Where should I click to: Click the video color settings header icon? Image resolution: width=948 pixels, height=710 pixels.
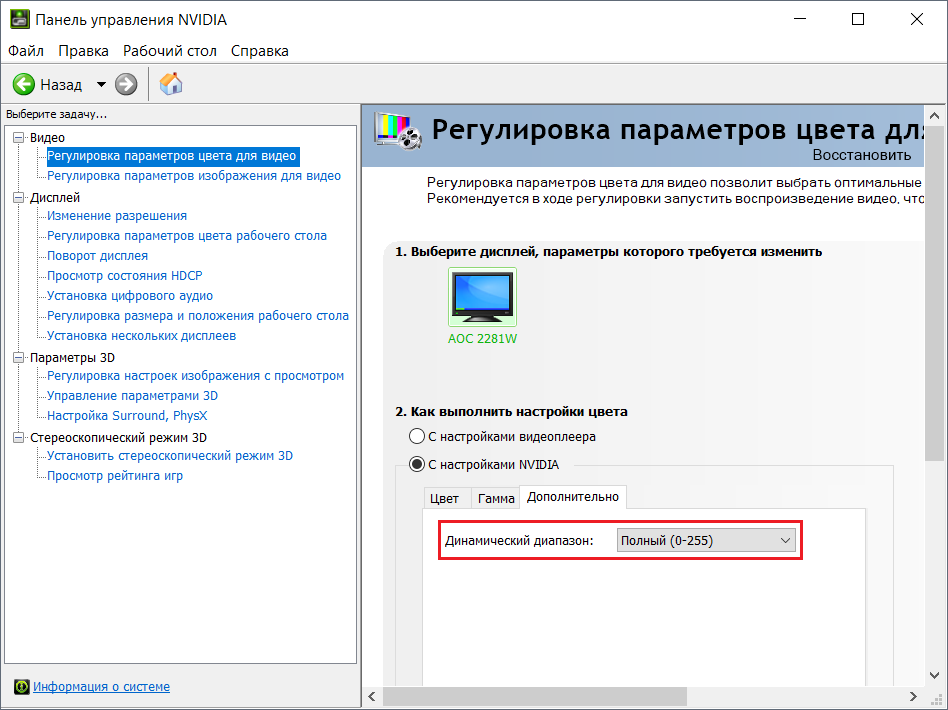(x=398, y=130)
